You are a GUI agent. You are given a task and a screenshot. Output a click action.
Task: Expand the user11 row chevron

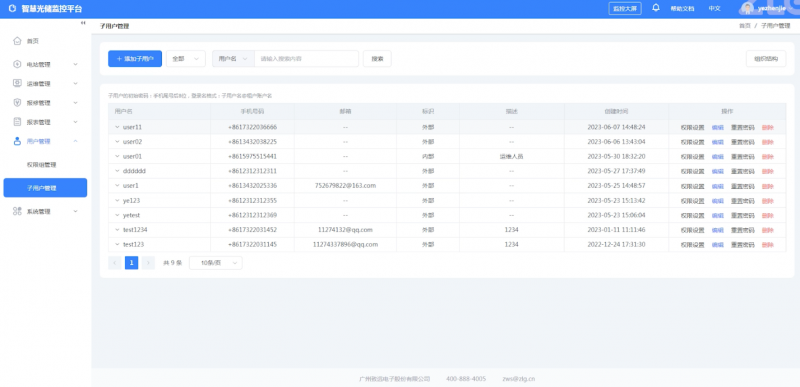(117, 127)
